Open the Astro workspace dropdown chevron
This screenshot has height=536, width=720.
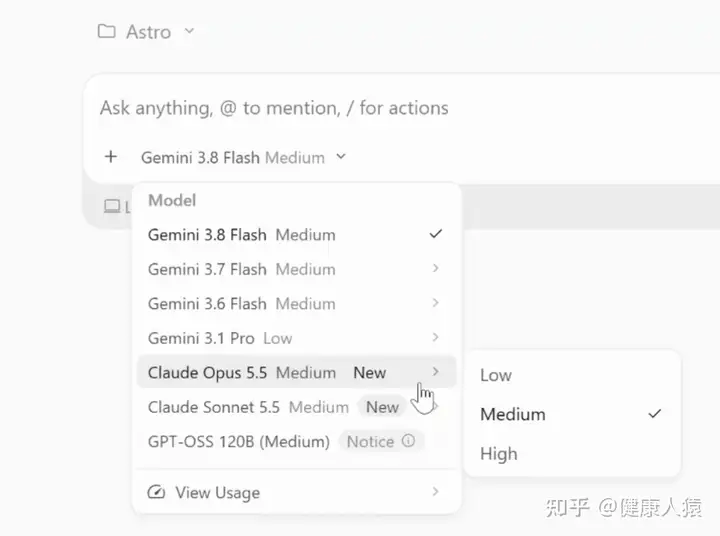tap(189, 31)
